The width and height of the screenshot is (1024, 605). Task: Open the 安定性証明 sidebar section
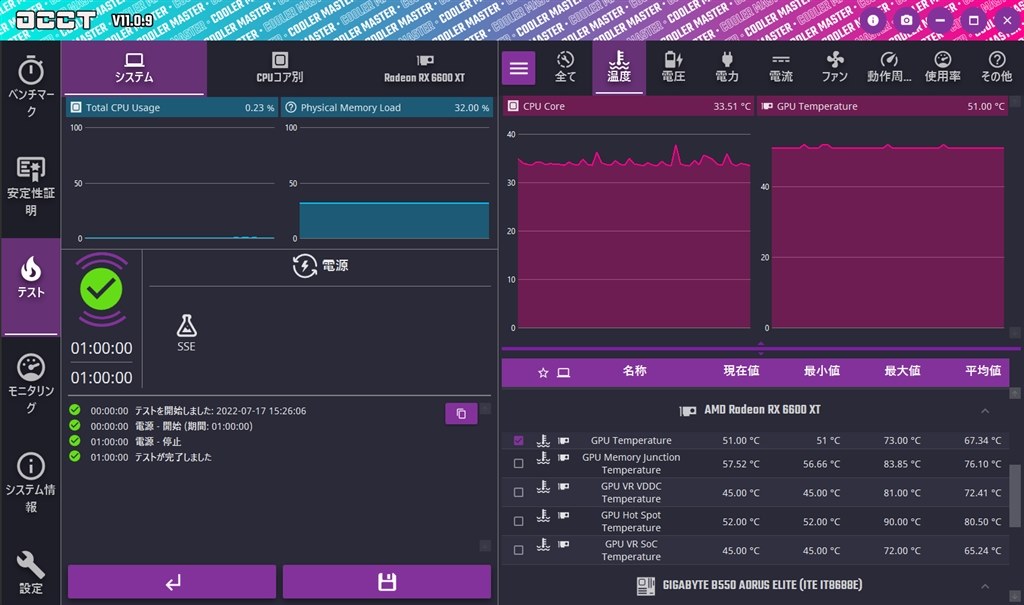point(31,187)
